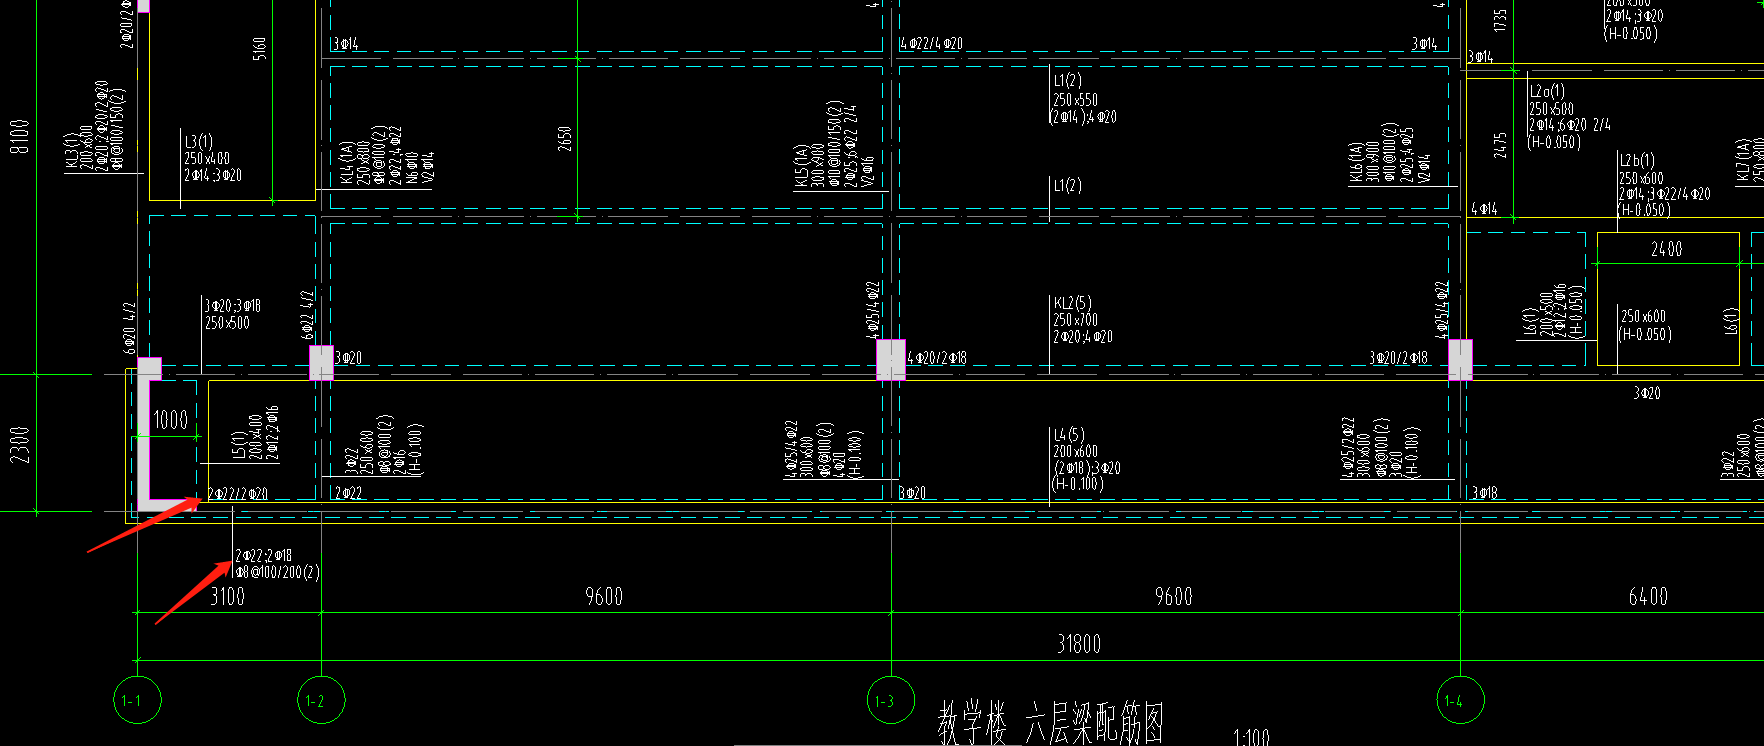Click the beam label L2a(1)

tap(1547, 91)
